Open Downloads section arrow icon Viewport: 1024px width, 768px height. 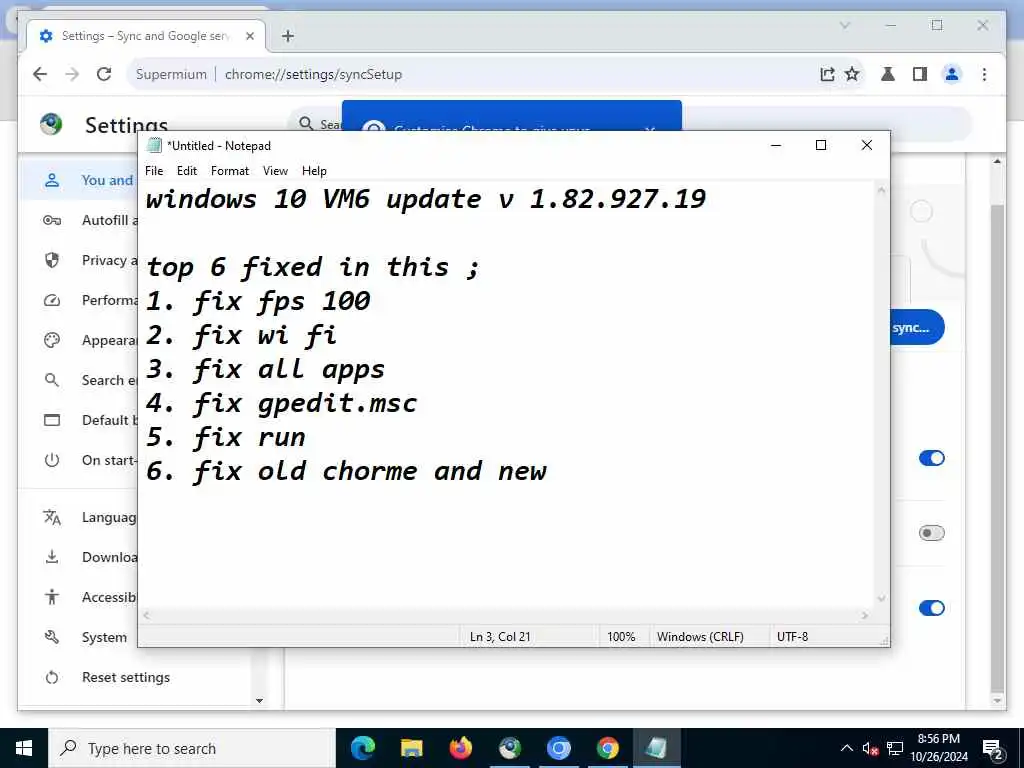(52, 557)
